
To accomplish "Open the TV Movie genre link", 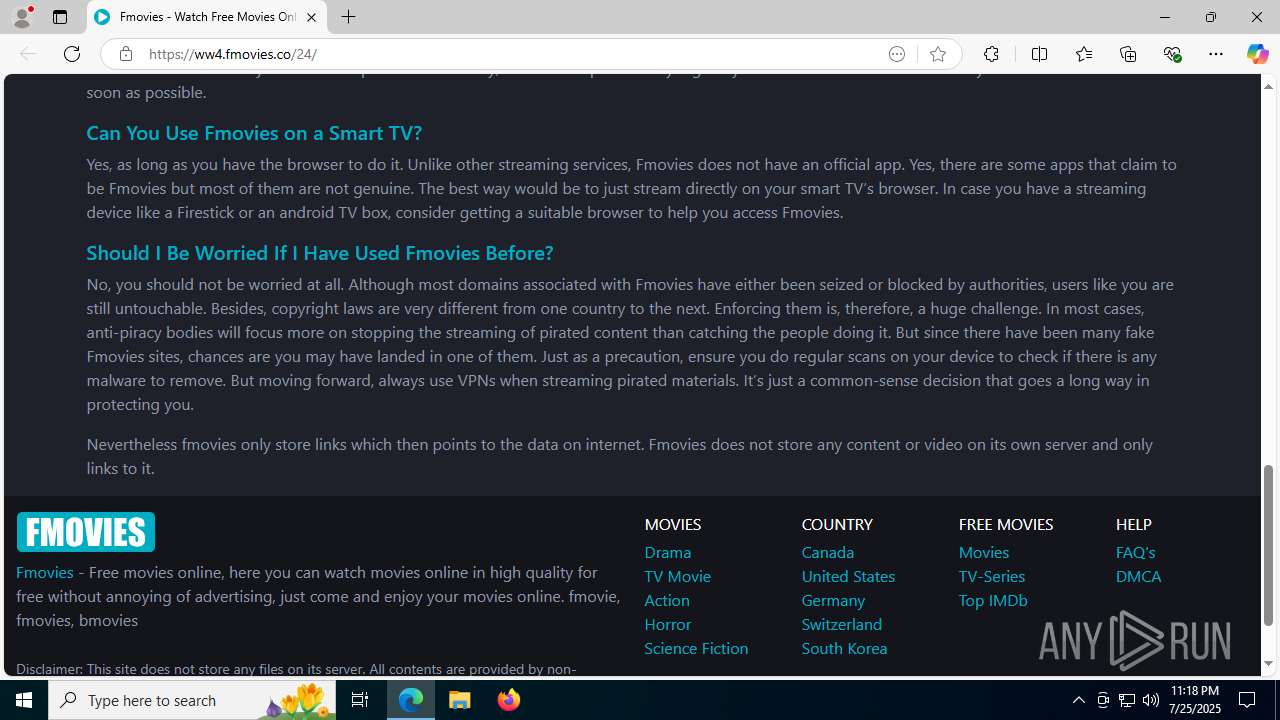I will coord(678,576).
